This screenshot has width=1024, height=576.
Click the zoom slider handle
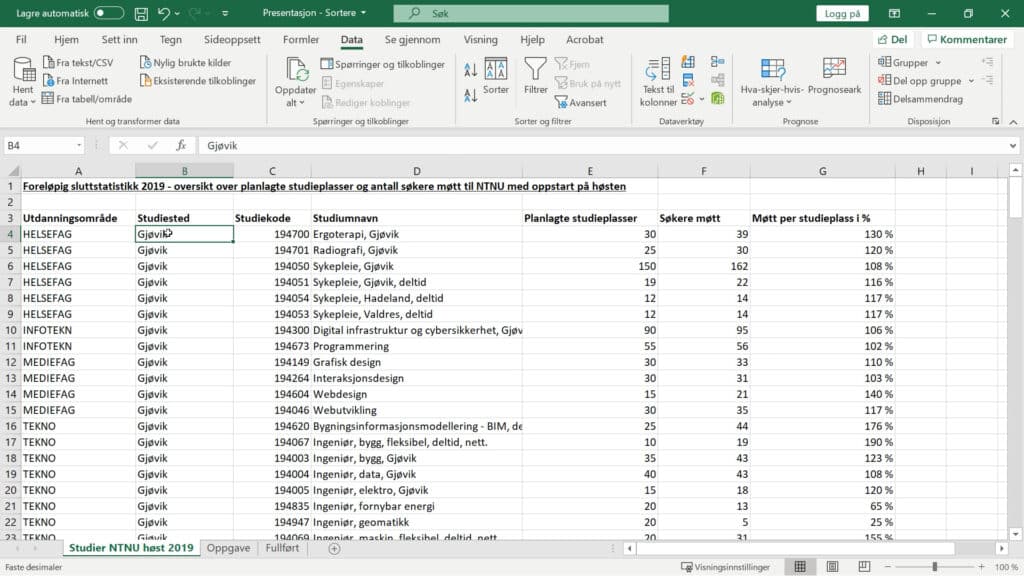pos(935,567)
